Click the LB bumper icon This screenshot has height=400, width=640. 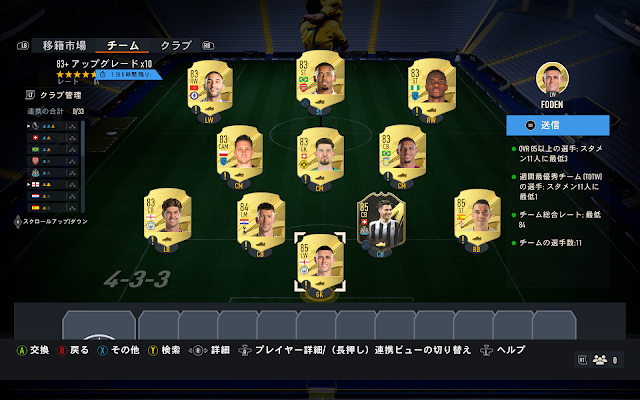tap(23, 46)
